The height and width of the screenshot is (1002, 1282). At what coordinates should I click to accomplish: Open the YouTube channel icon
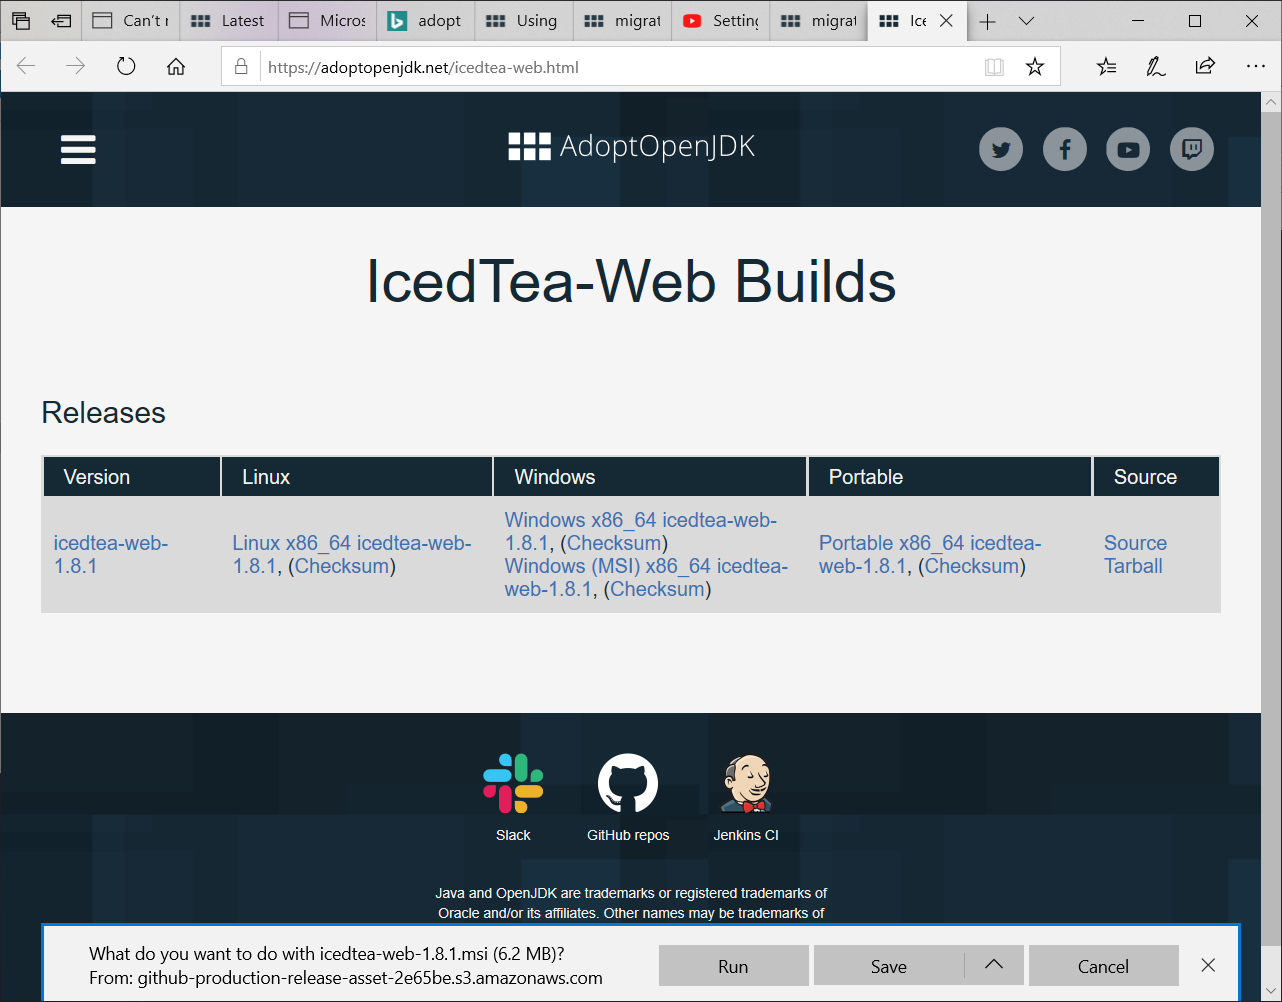pyautogui.click(x=1128, y=150)
